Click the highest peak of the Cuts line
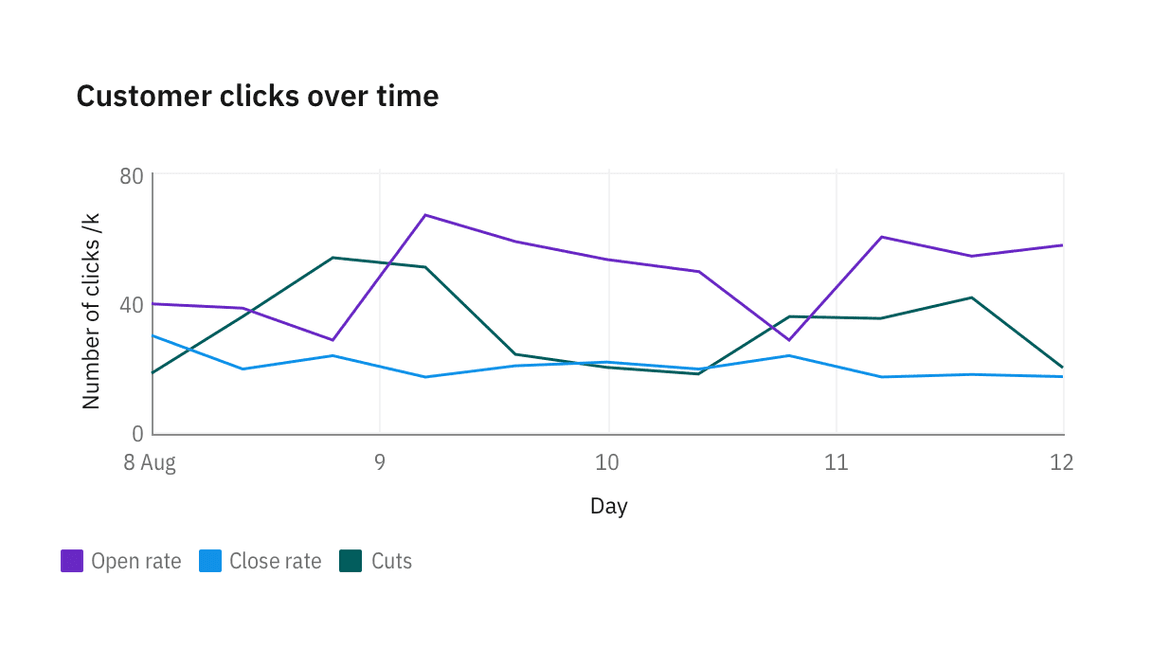1152x648 pixels. tap(333, 258)
